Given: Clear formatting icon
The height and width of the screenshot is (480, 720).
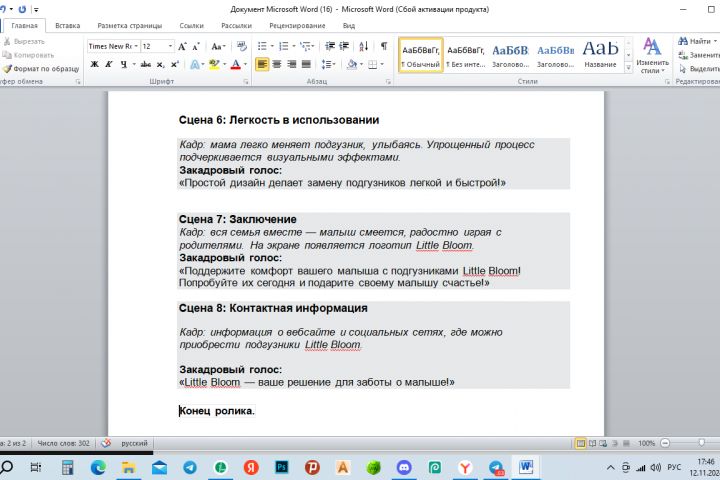Looking at the screenshot, I should (x=242, y=46).
